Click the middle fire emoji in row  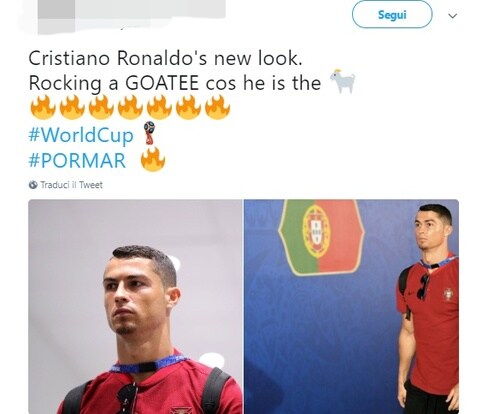tap(130, 107)
